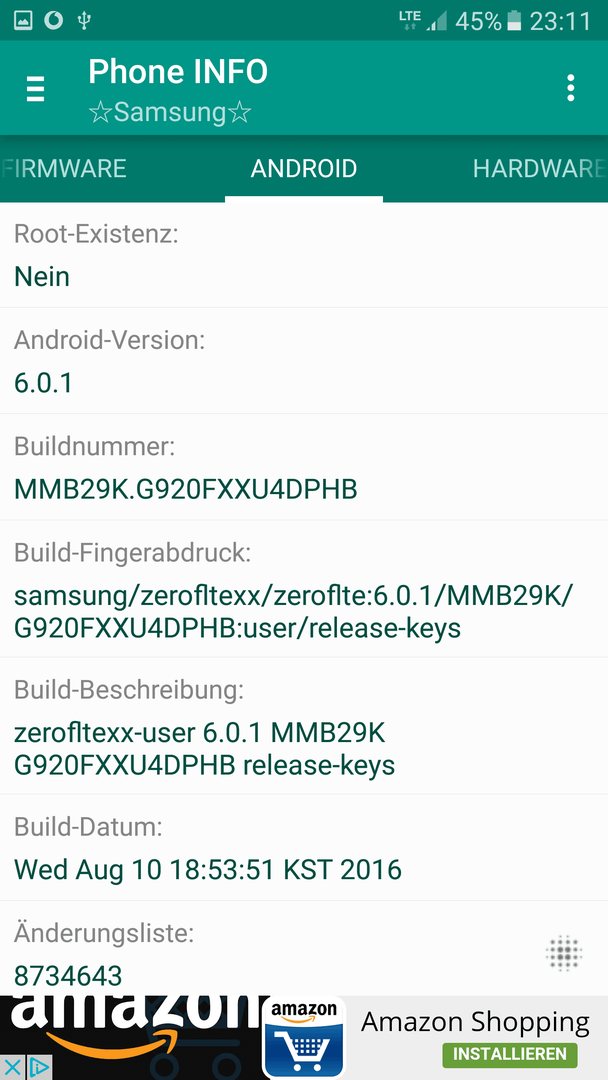
Task: Tap the Root-Existenz Nein row
Action: (304, 255)
